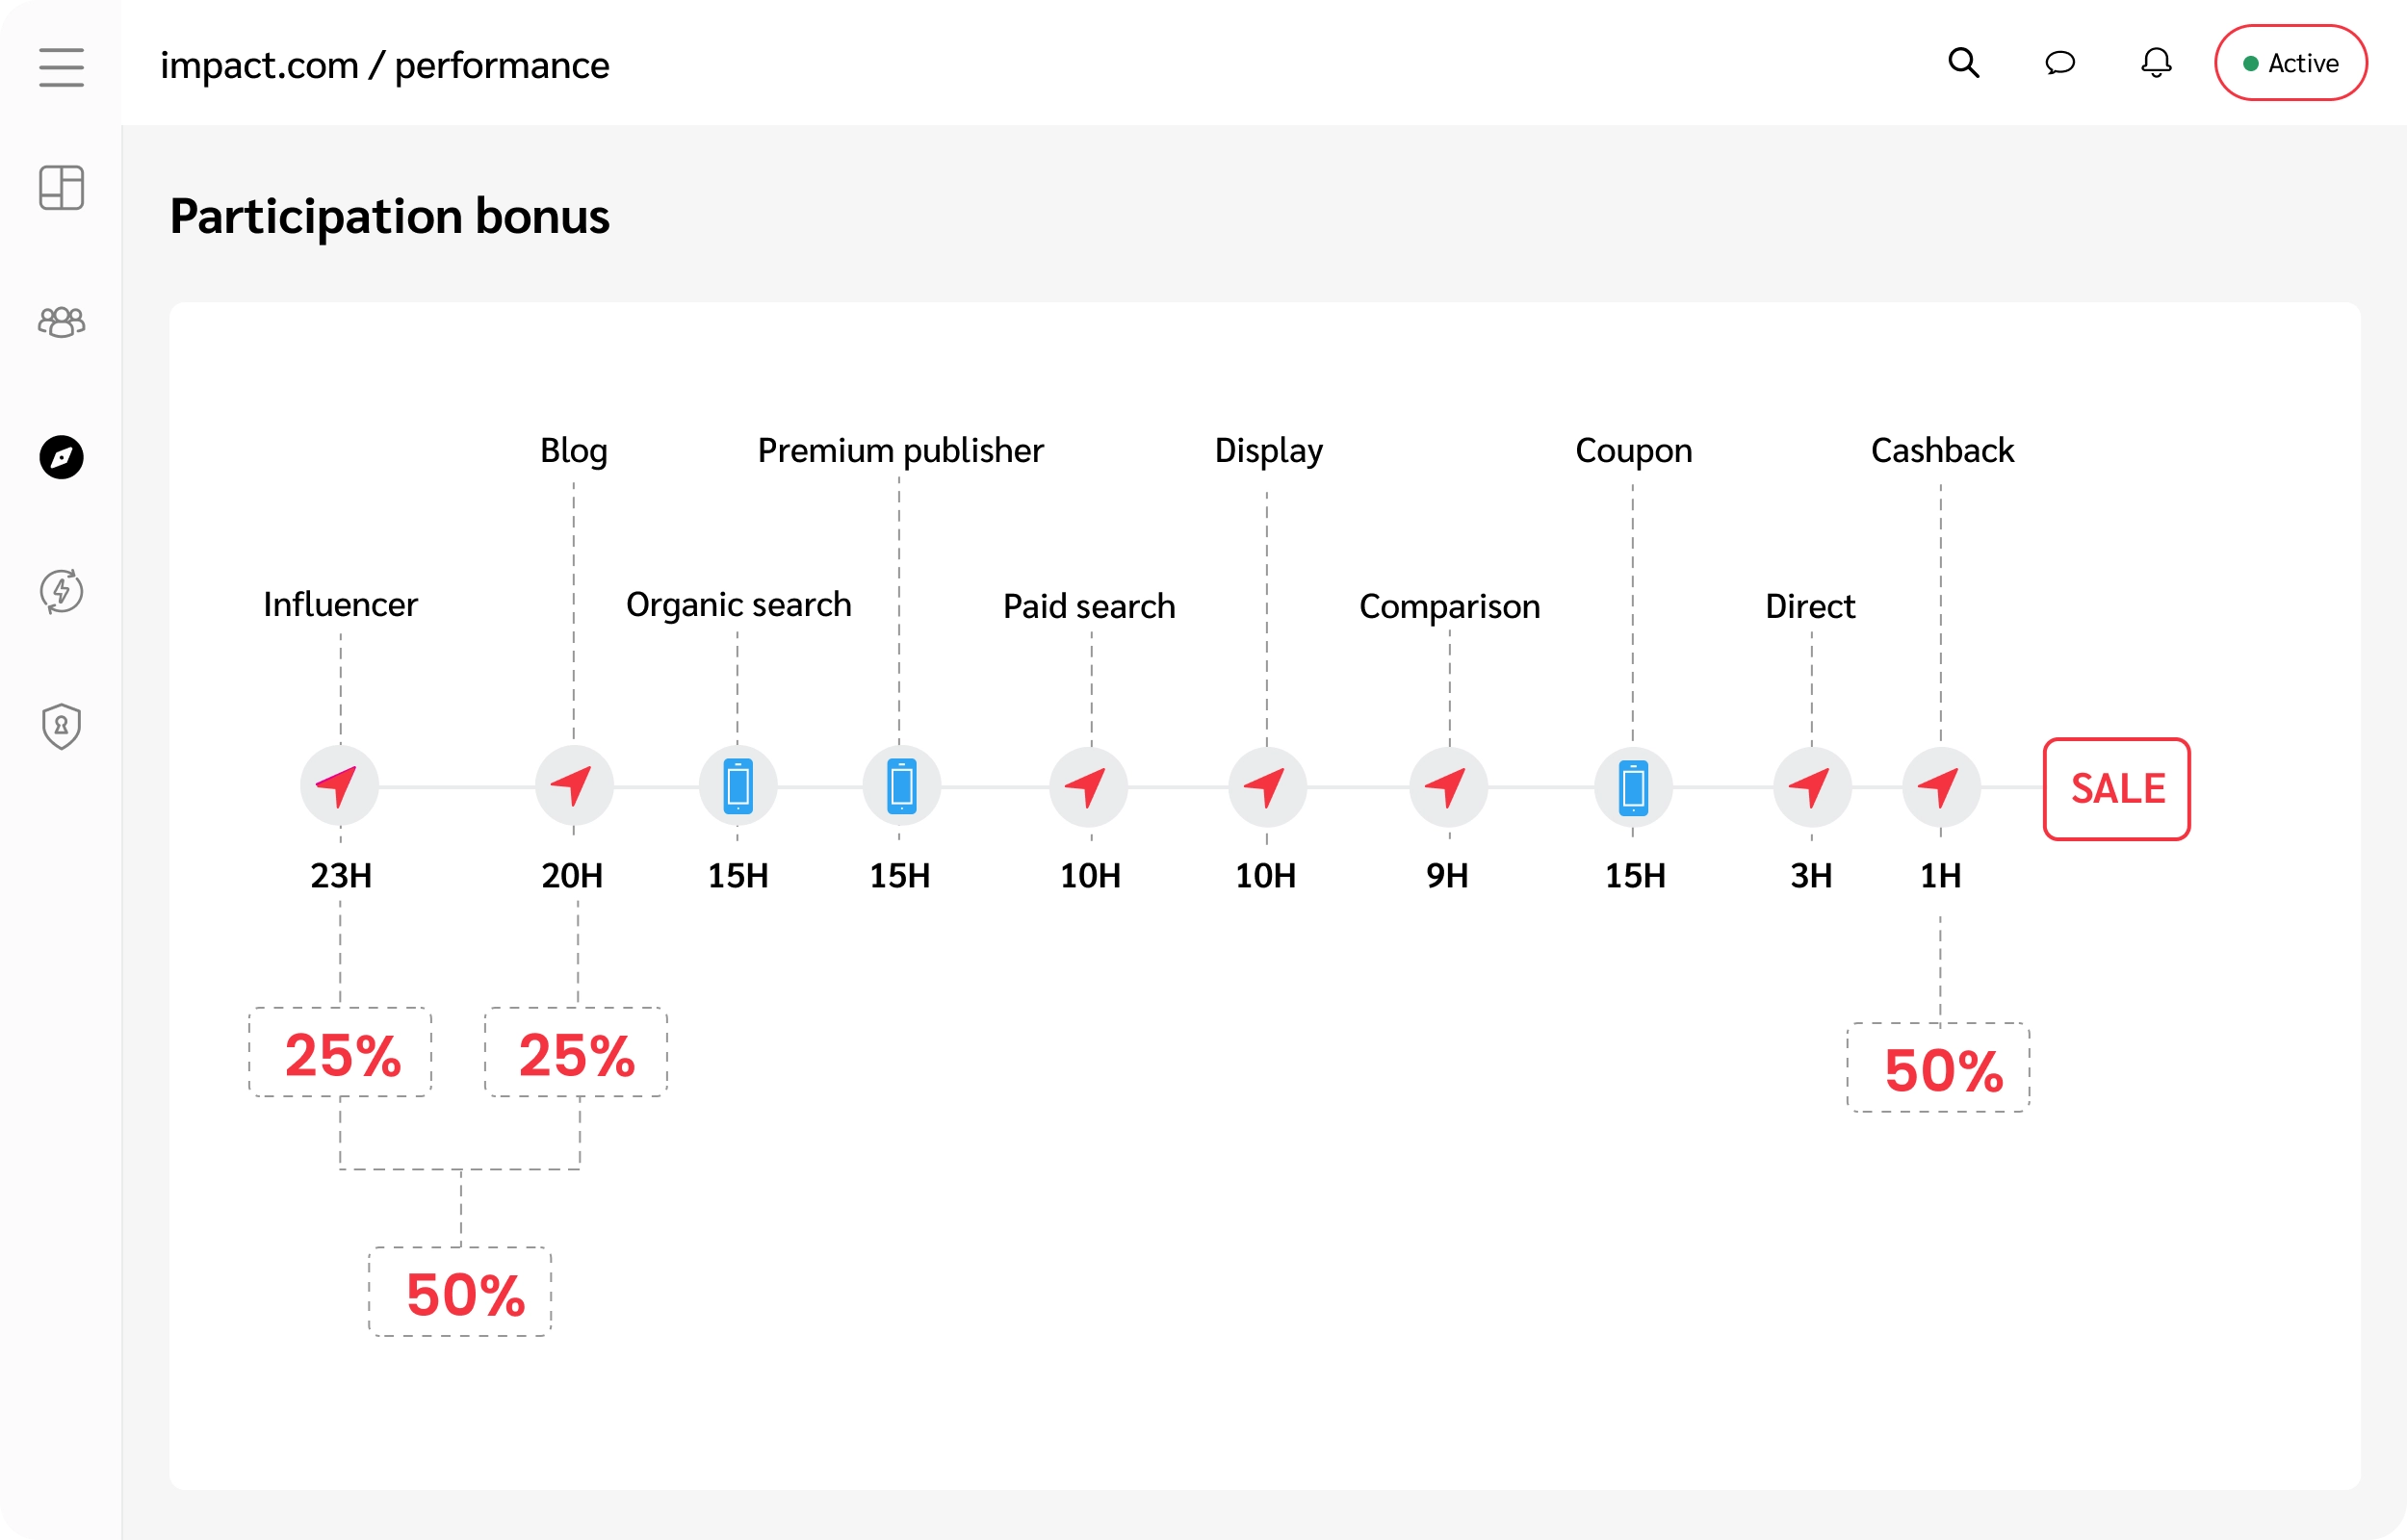
Task: Click the Comparison marker at 9H
Action: pyautogui.click(x=1448, y=787)
